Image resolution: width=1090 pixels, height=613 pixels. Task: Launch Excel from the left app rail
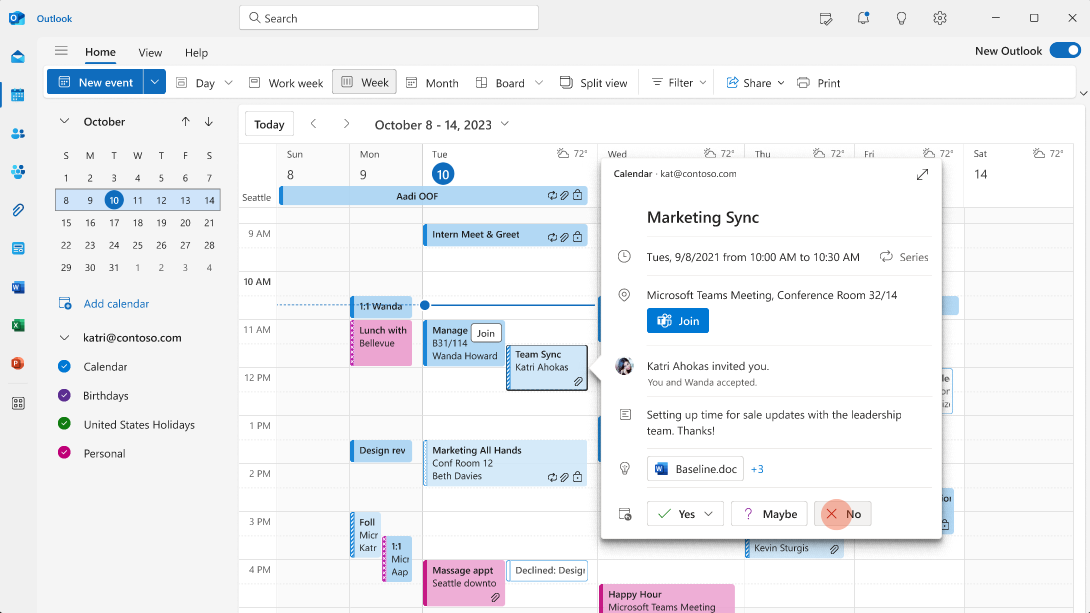(x=18, y=325)
